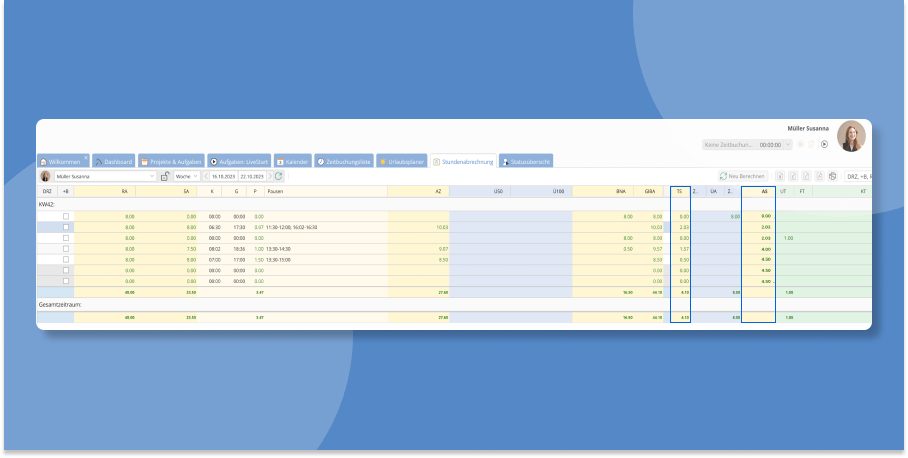
Task: Click the Neu Berechnen button
Action: (743, 176)
